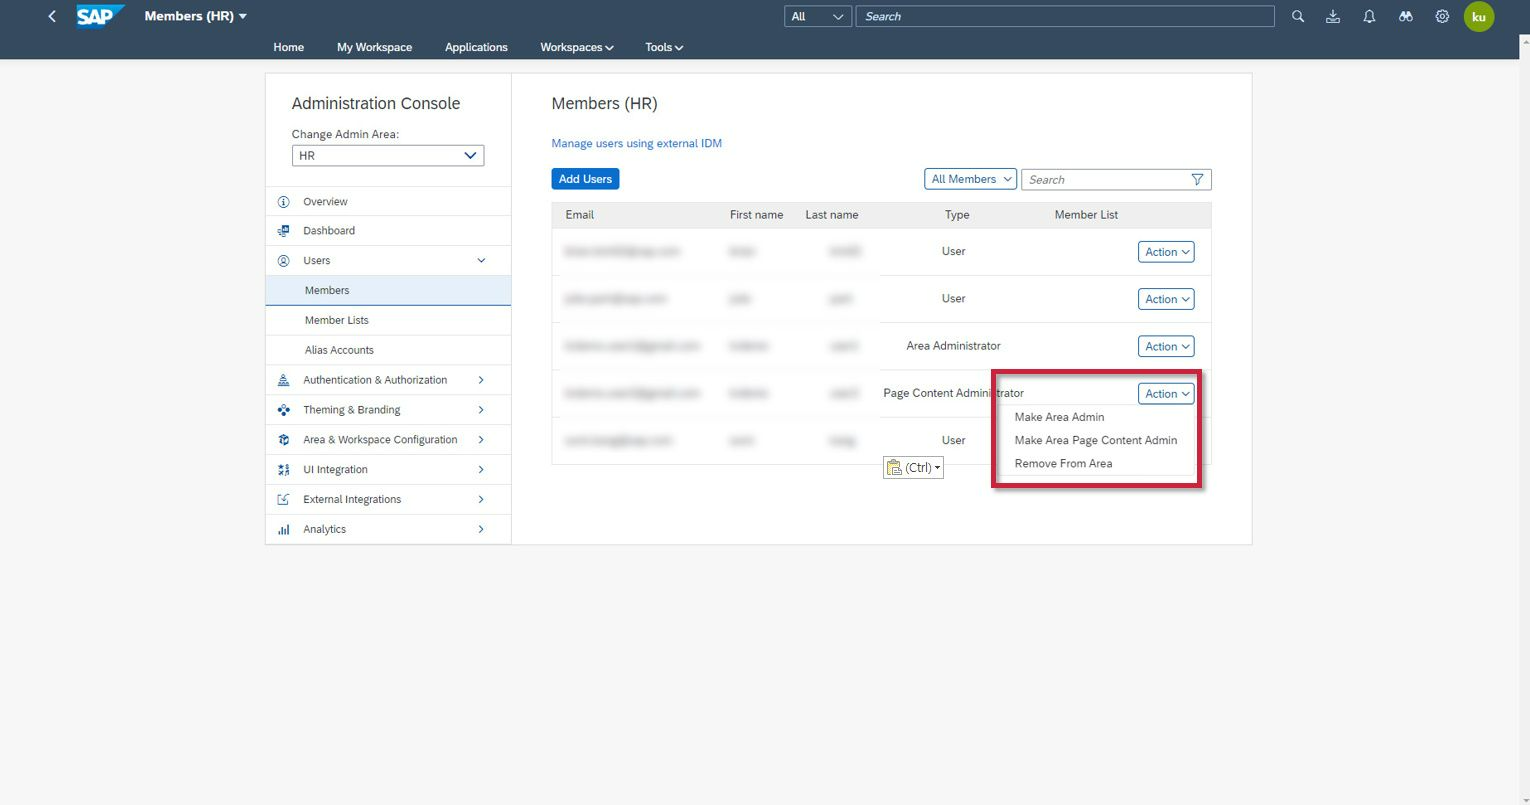1530x805 pixels.
Task: Go to the Home tab
Action: tap(289, 47)
